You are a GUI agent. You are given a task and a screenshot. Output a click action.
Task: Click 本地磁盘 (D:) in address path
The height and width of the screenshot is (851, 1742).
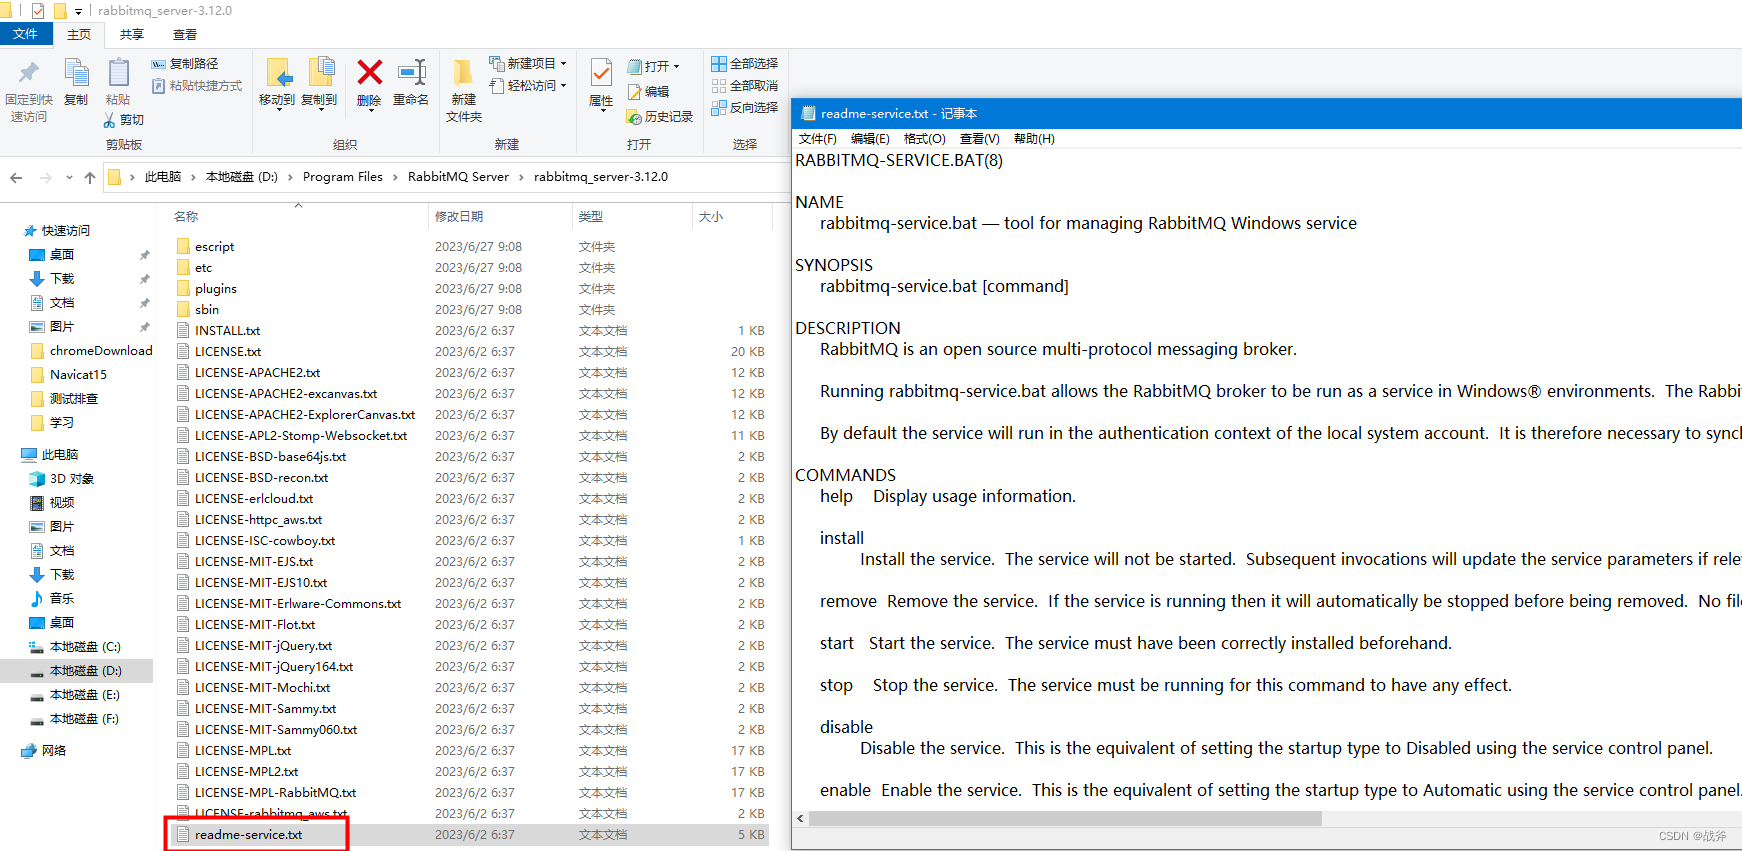tap(242, 177)
